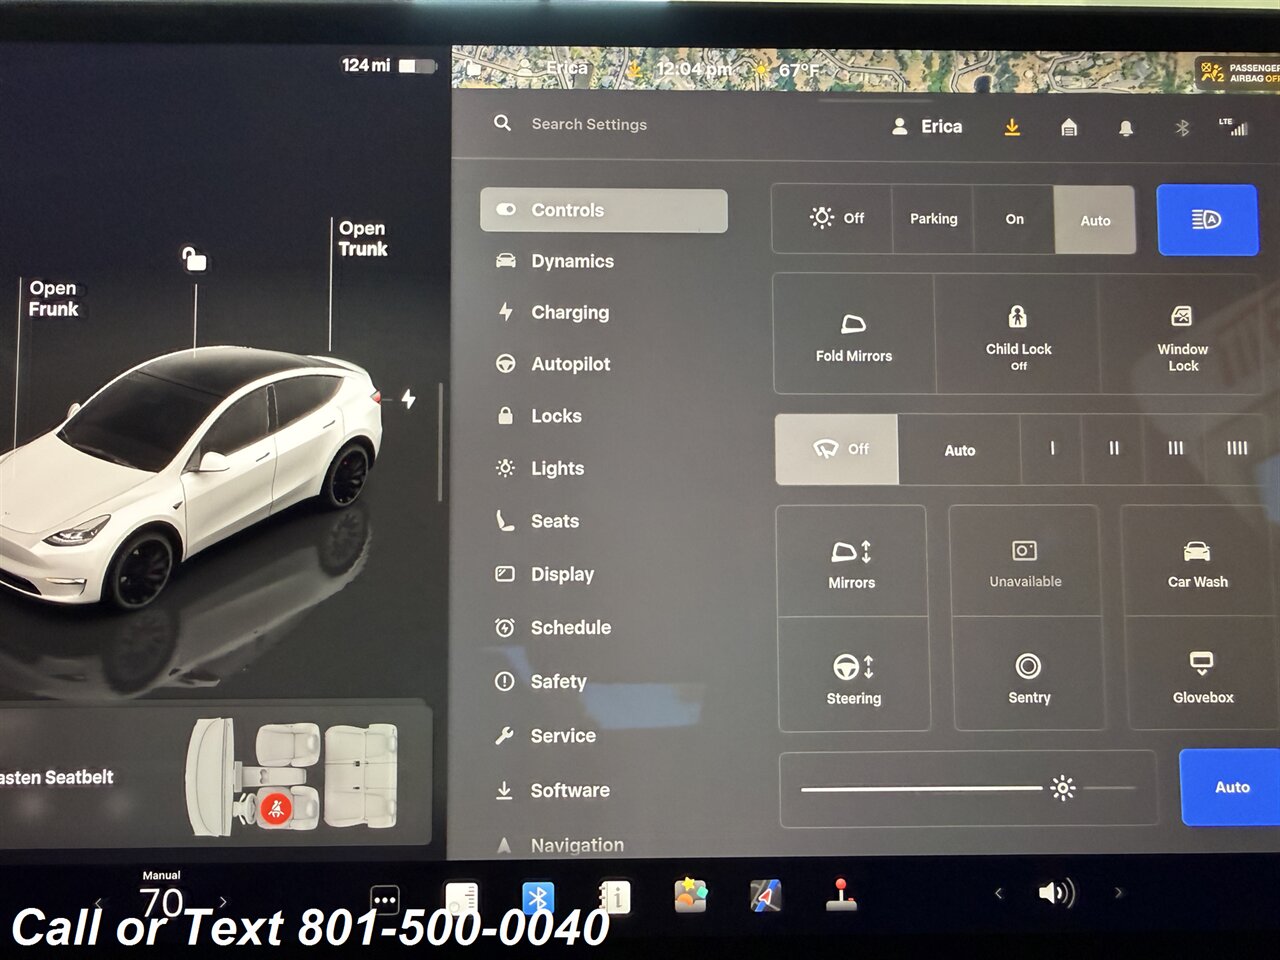Image resolution: width=1280 pixels, height=960 pixels.
Task: Open the Bluetooth app in bottom bar
Action: 538,897
